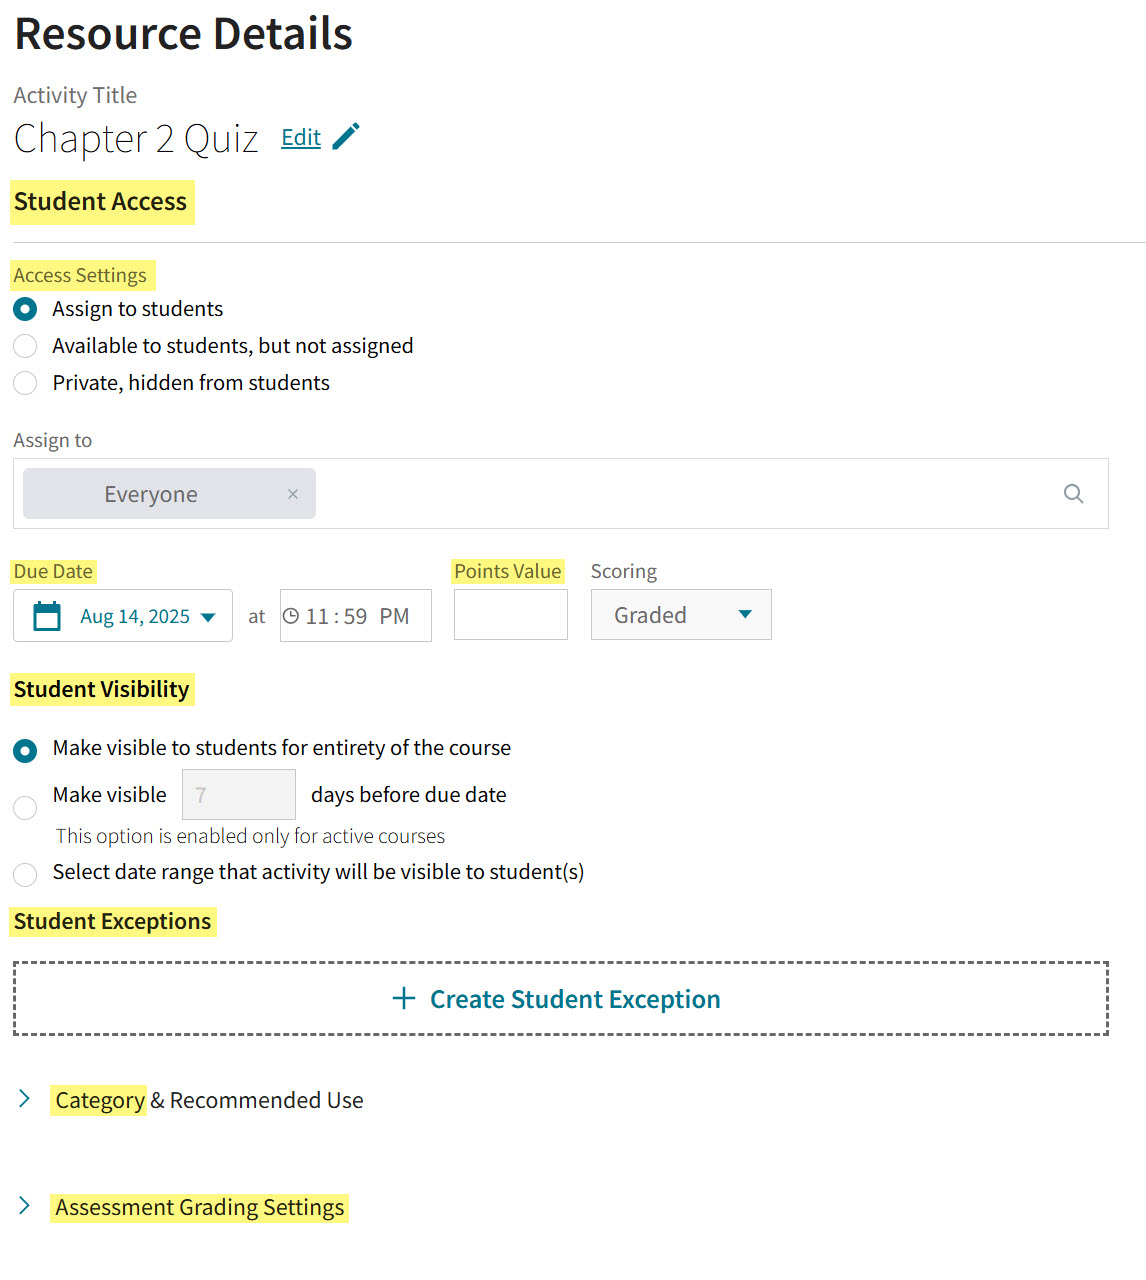Viewport: 1146px width, 1280px height.
Task: Click the Student Access section heading
Action: (101, 202)
